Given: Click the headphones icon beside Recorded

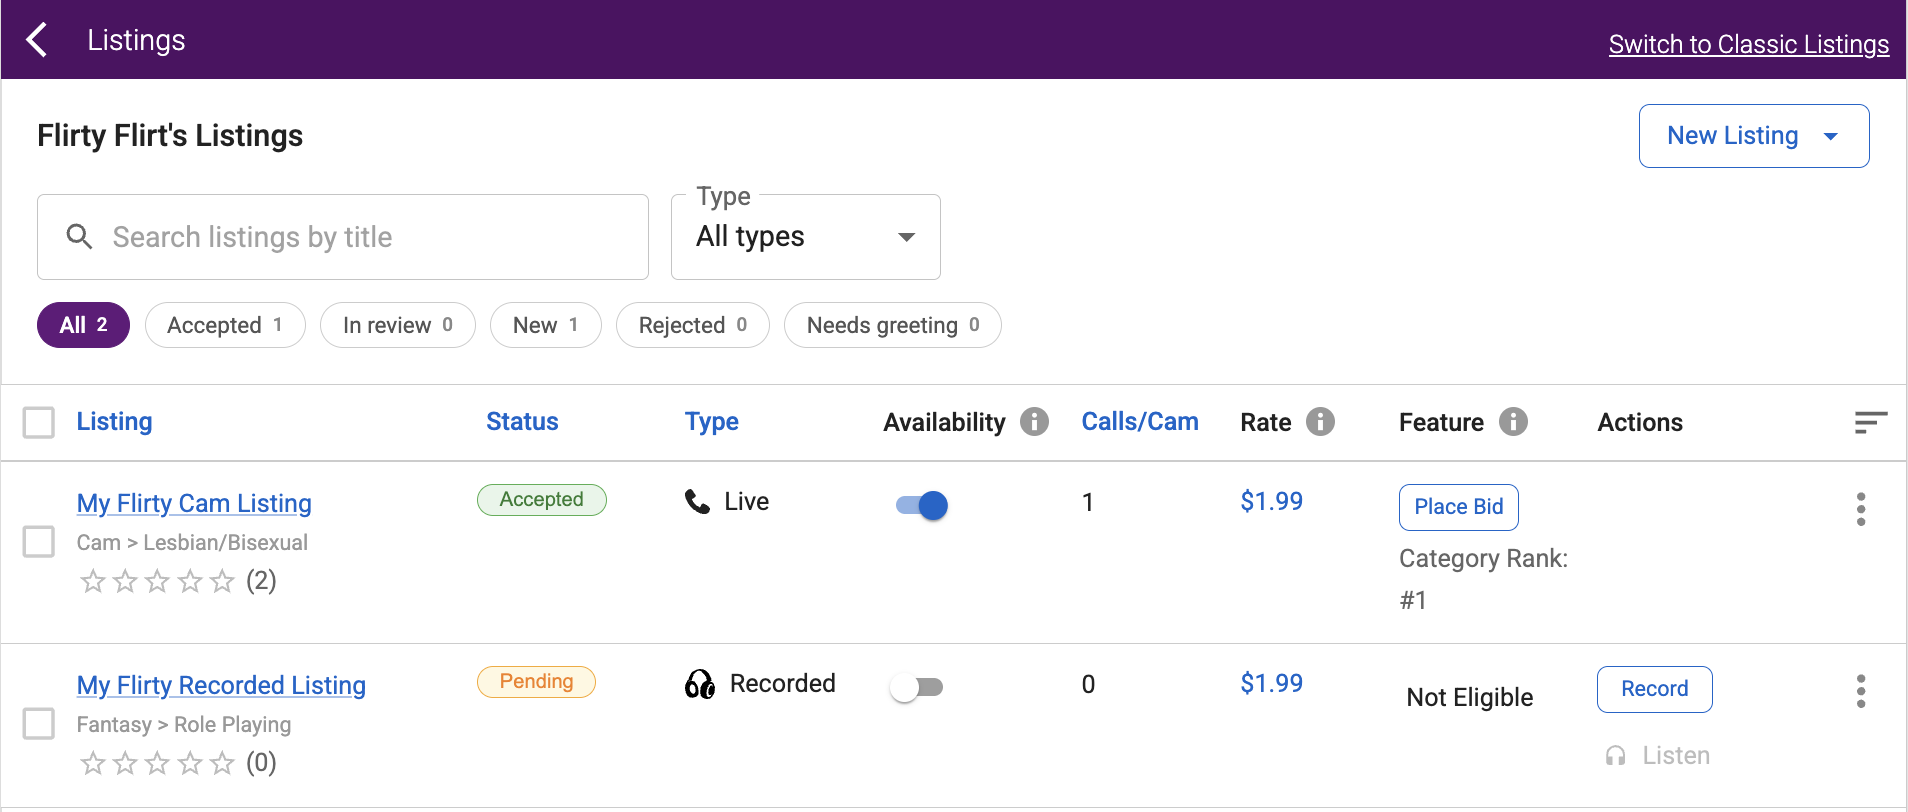Looking at the screenshot, I should click(700, 684).
